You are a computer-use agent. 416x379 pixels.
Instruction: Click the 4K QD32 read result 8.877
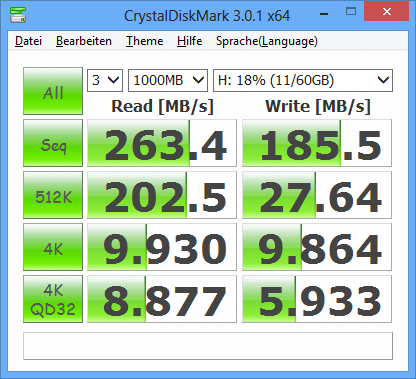coord(162,299)
